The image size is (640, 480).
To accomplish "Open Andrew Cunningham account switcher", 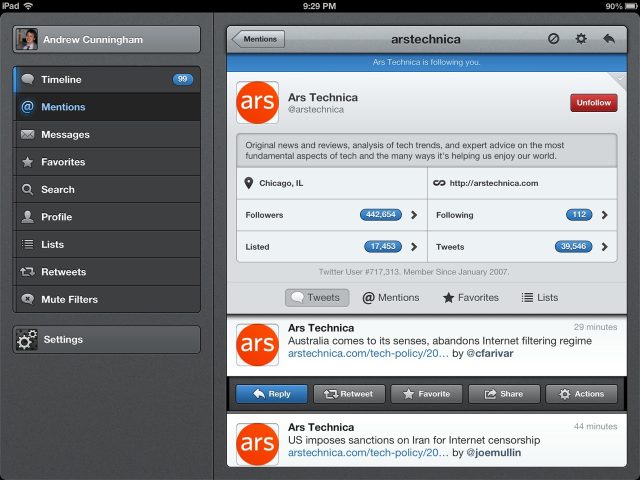I will (x=107, y=40).
